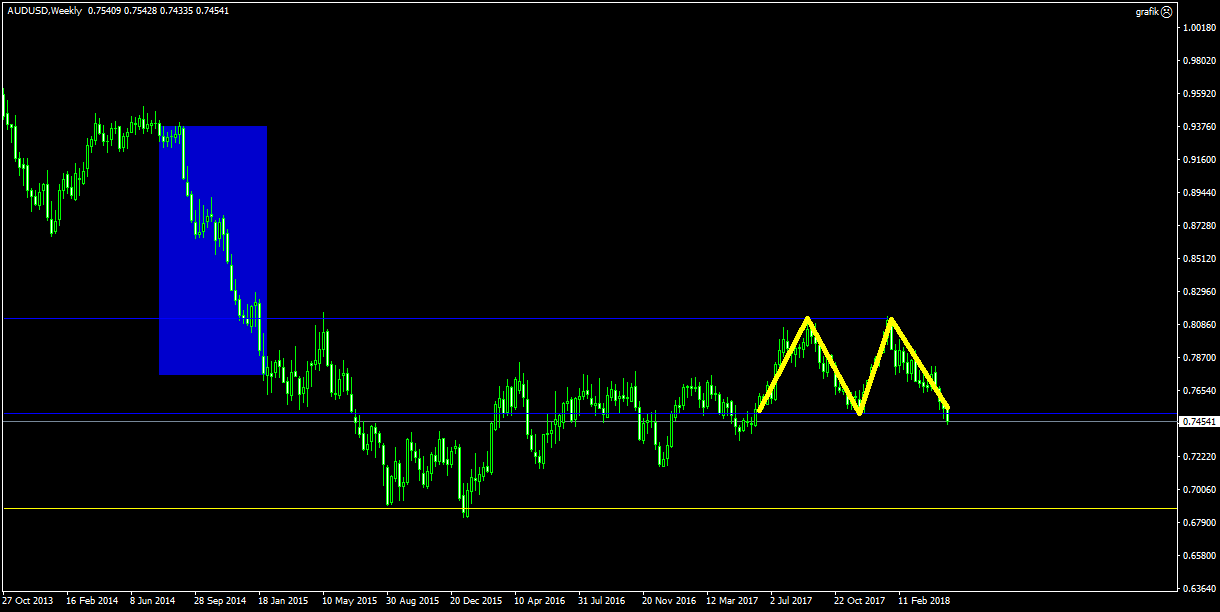Click the 18 Jan 2015 date label
Image resolution: width=1220 pixels, height=612 pixels.
point(283,602)
